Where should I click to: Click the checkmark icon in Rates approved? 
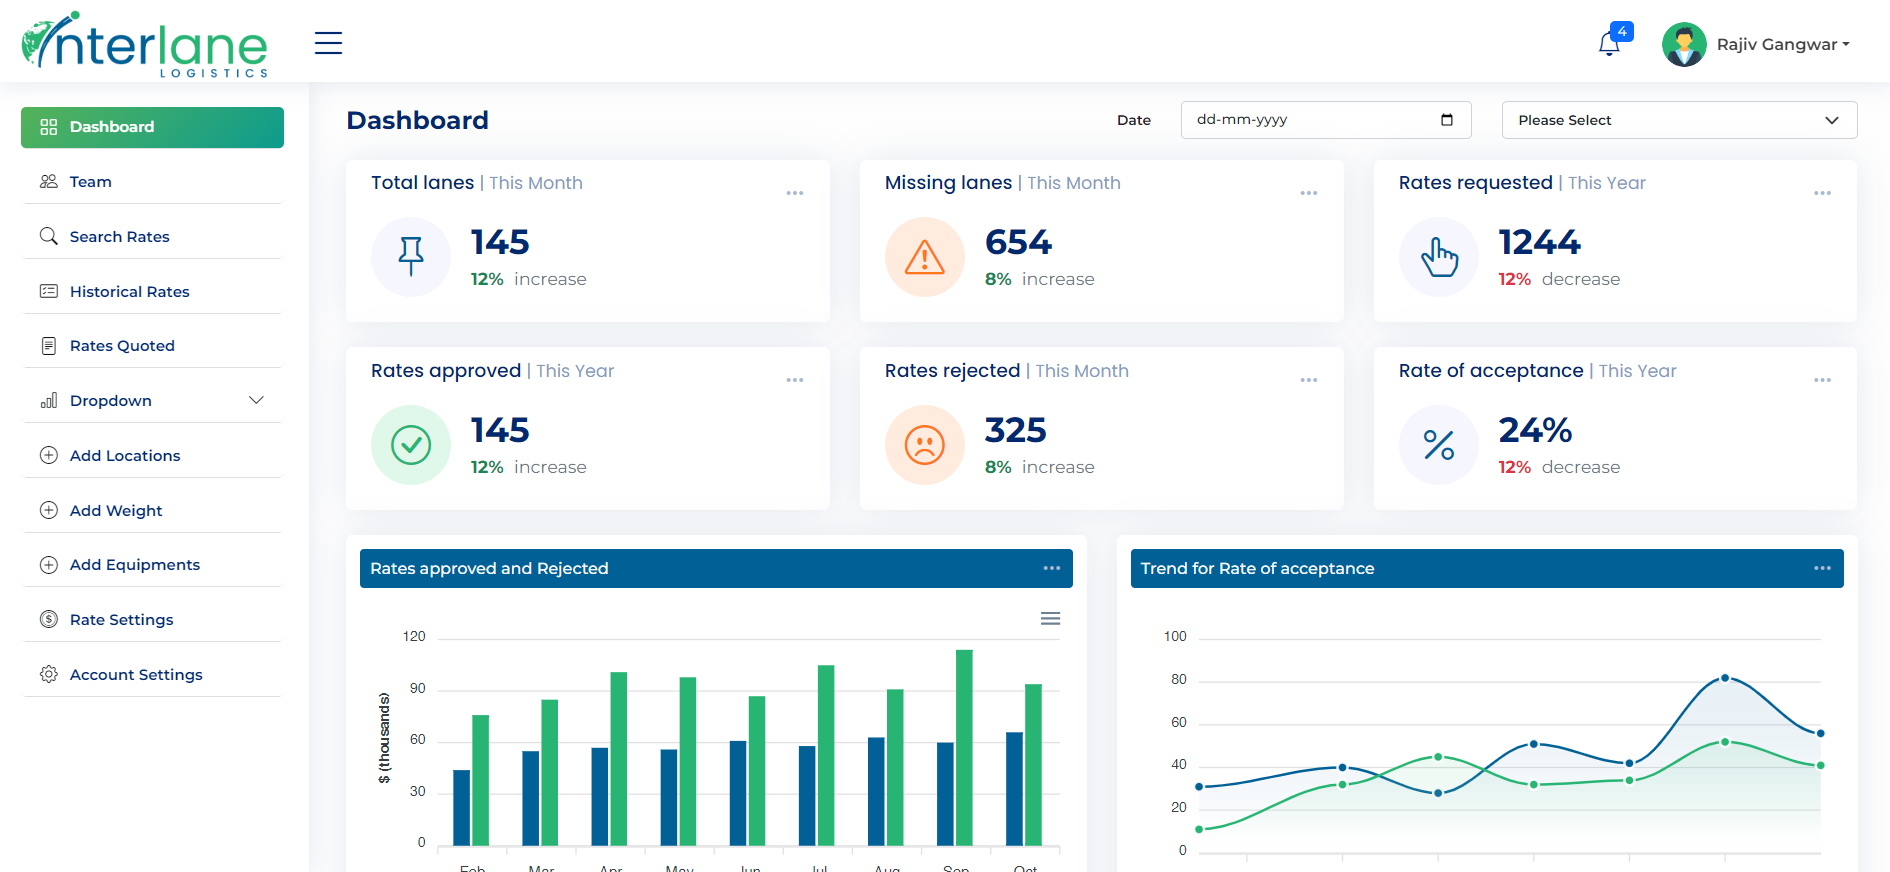411,445
